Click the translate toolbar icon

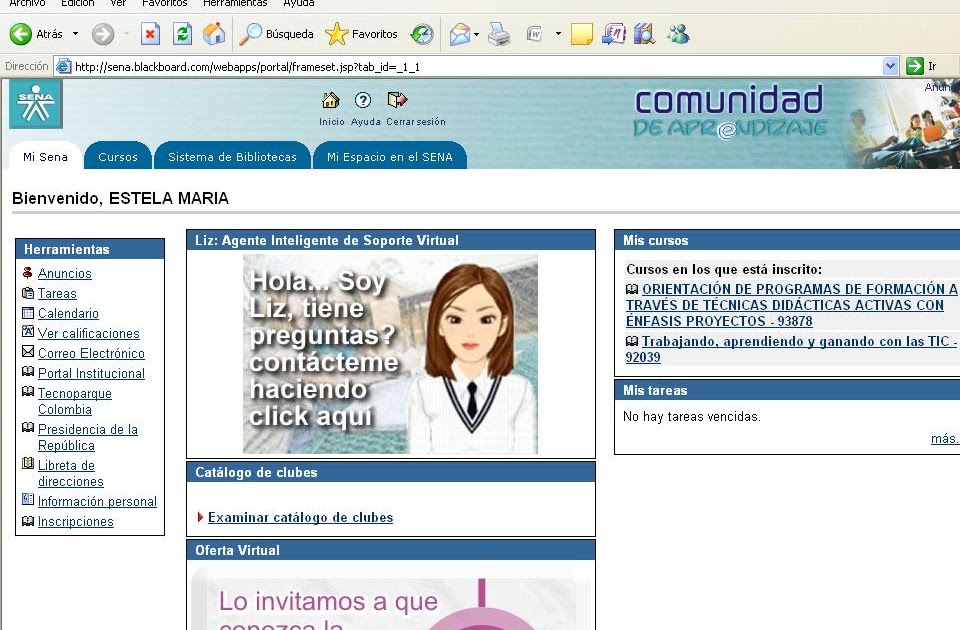click(x=613, y=34)
